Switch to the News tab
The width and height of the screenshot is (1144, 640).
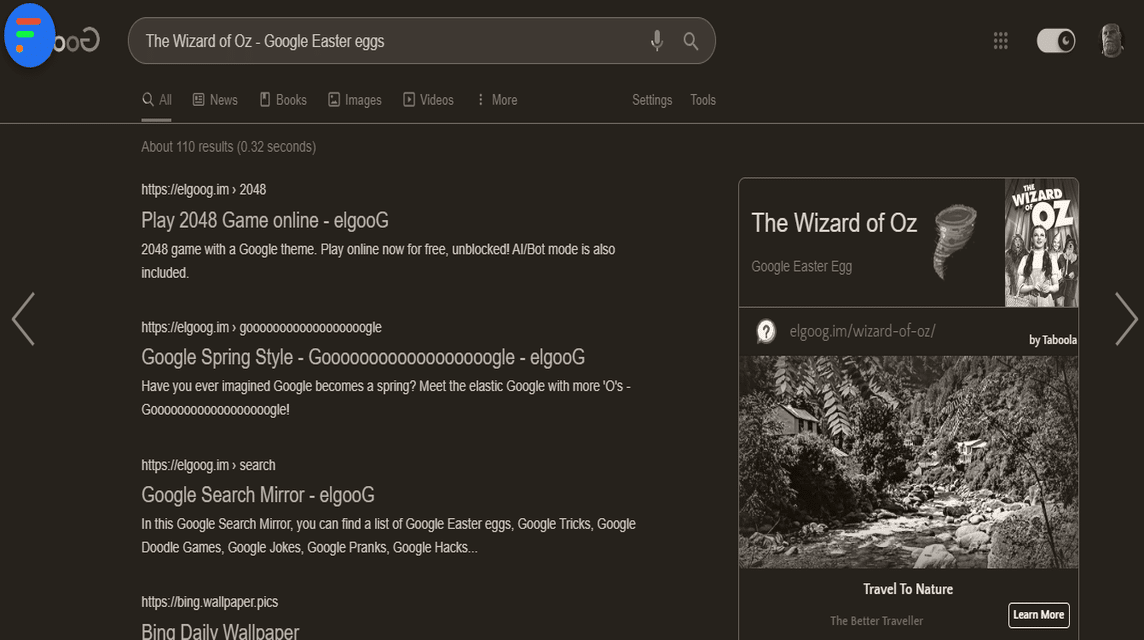click(x=215, y=100)
